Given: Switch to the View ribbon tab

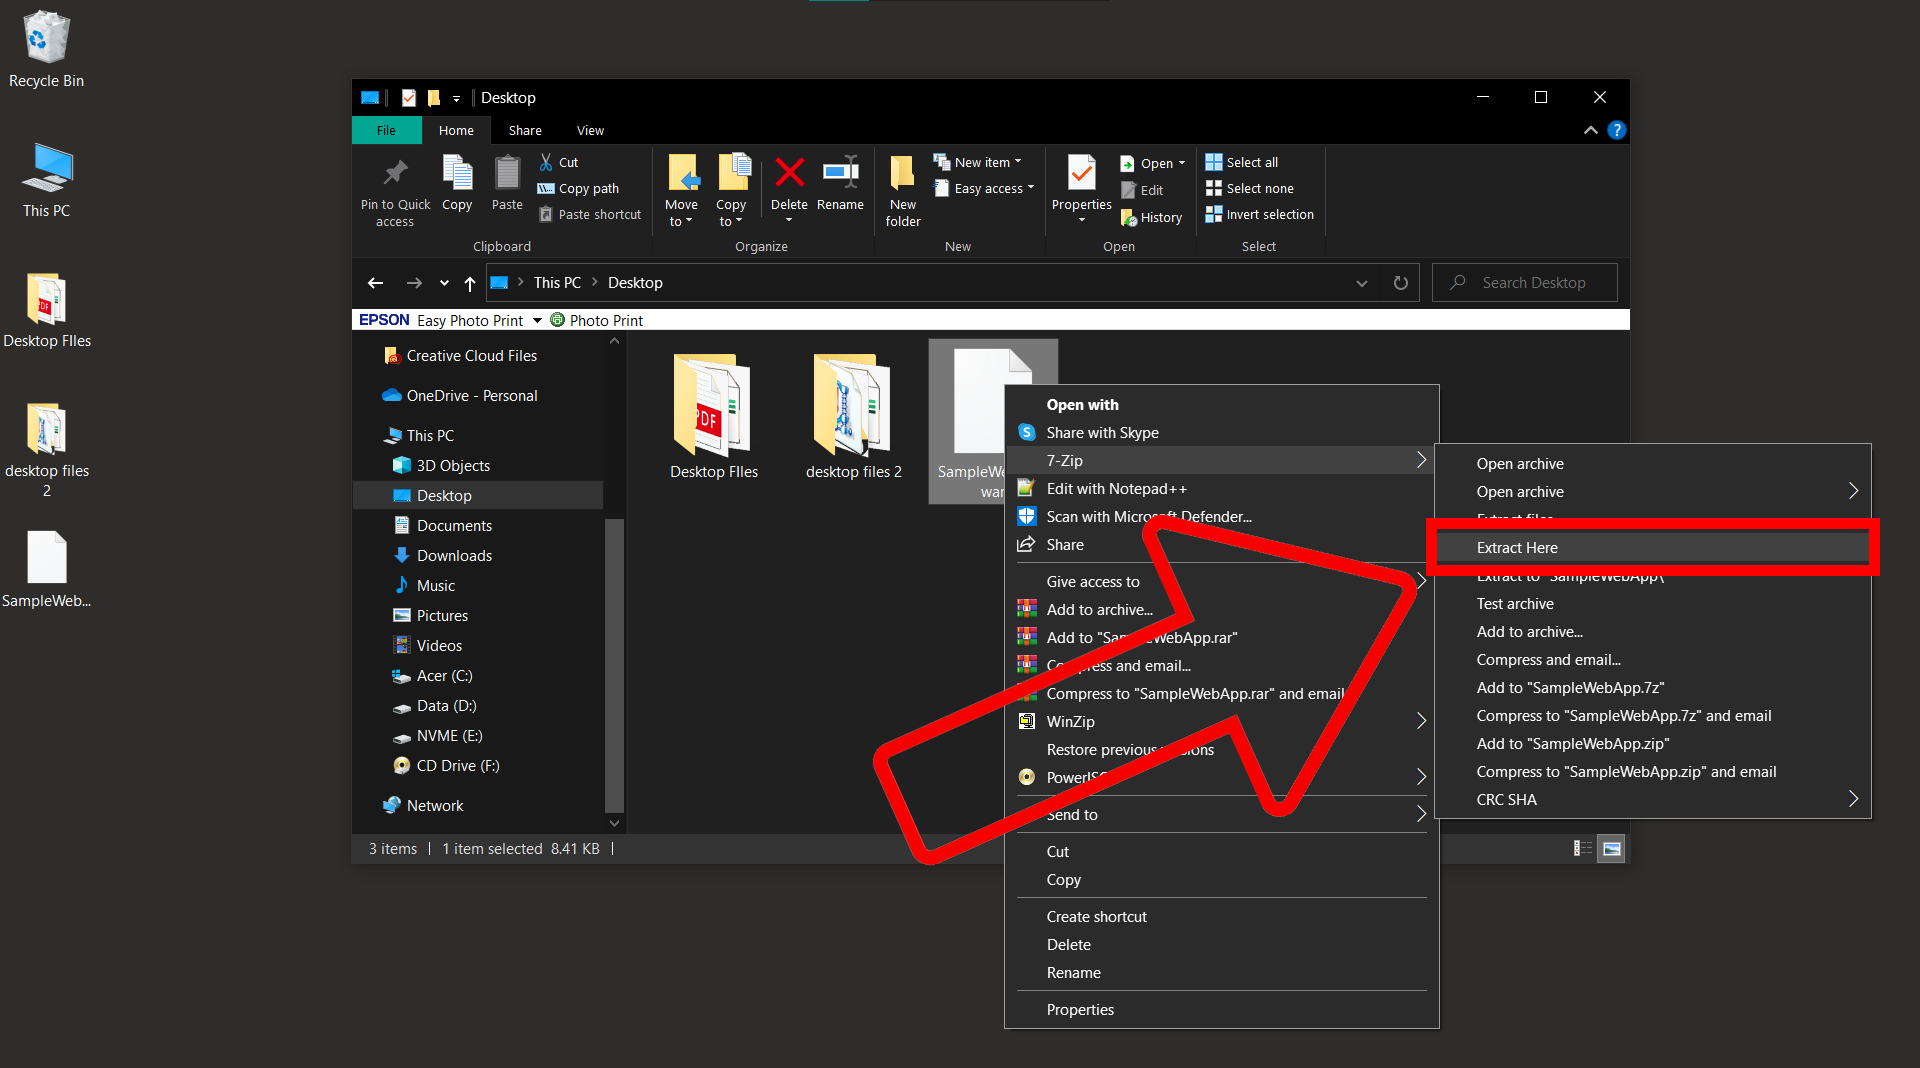Looking at the screenshot, I should [589, 130].
